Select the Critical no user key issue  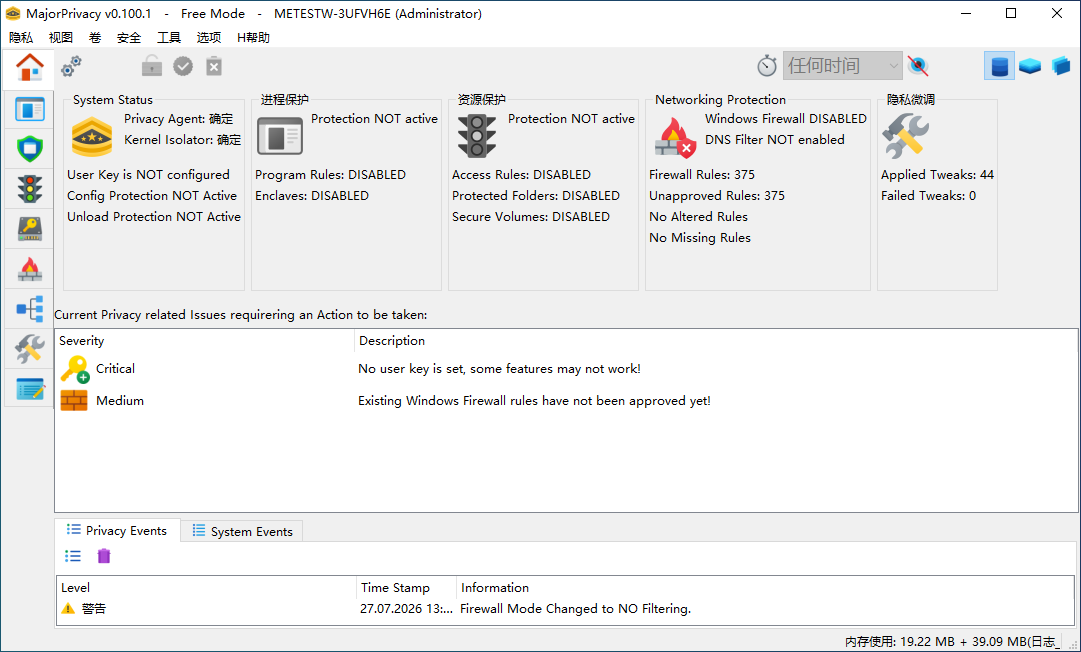[566, 369]
